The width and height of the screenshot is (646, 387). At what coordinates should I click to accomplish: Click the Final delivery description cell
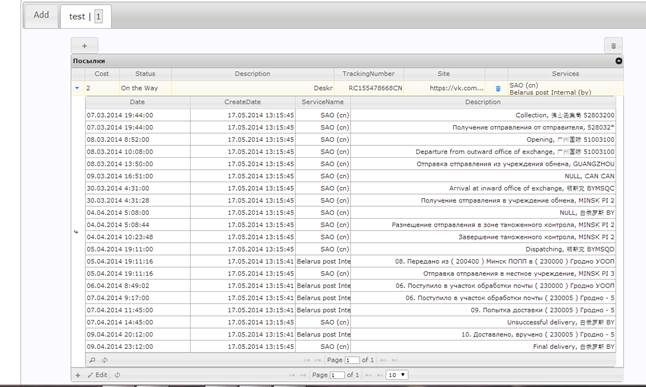tap(483, 347)
